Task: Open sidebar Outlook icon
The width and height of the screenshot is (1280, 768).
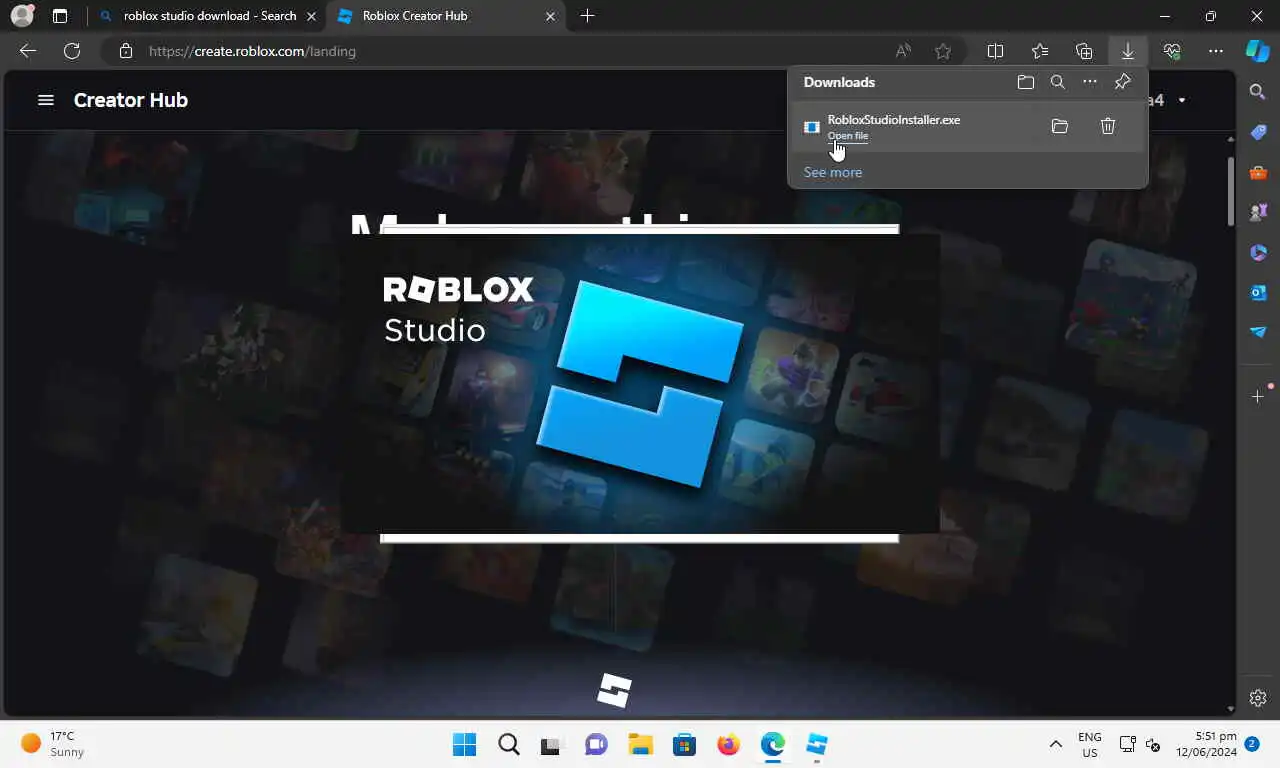Action: point(1258,292)
